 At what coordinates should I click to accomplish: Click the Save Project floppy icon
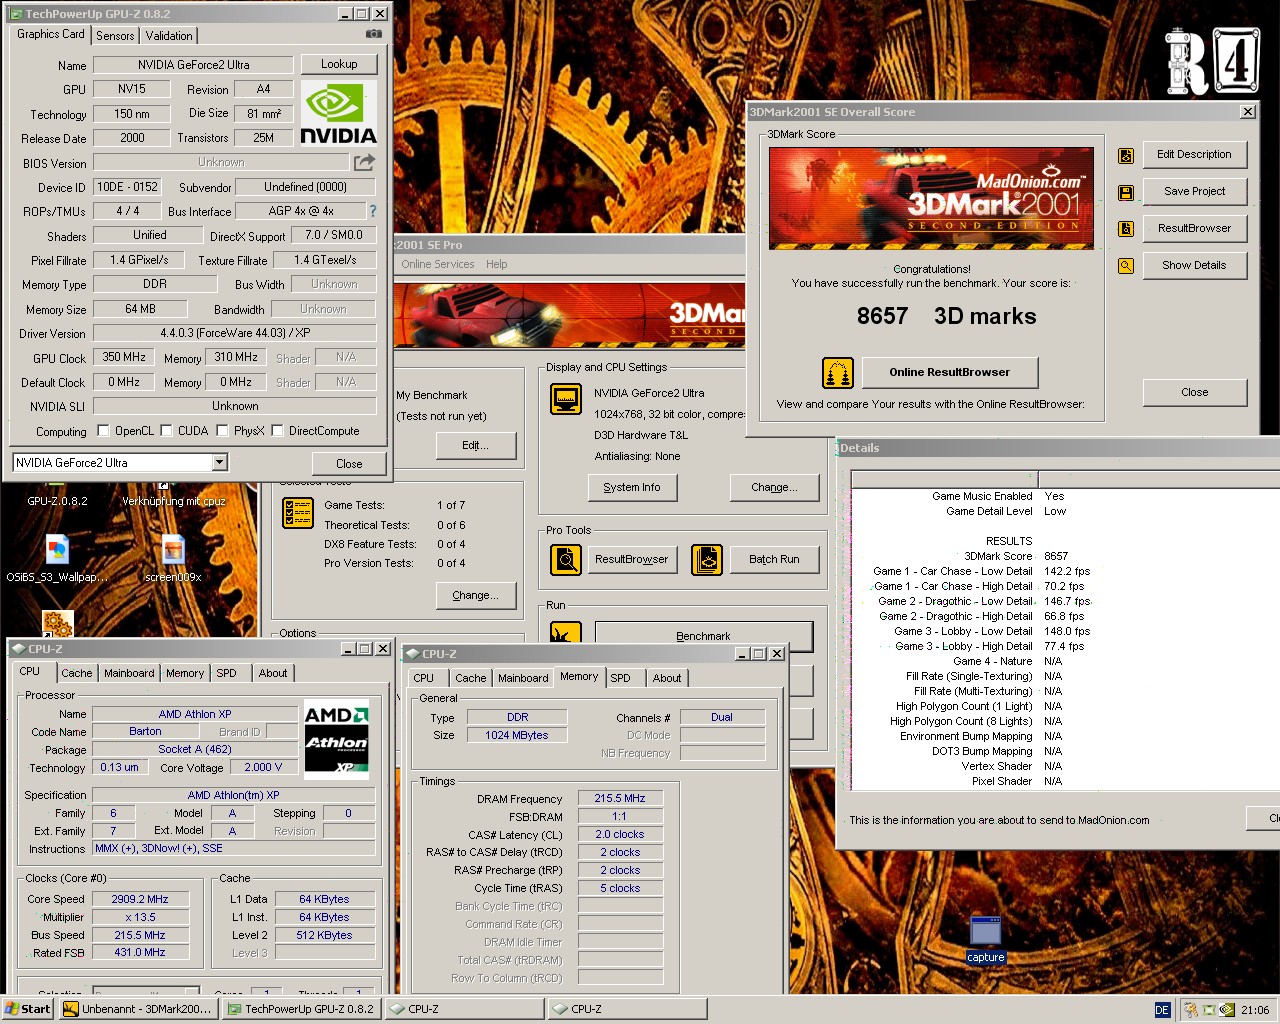[1126, 192]
